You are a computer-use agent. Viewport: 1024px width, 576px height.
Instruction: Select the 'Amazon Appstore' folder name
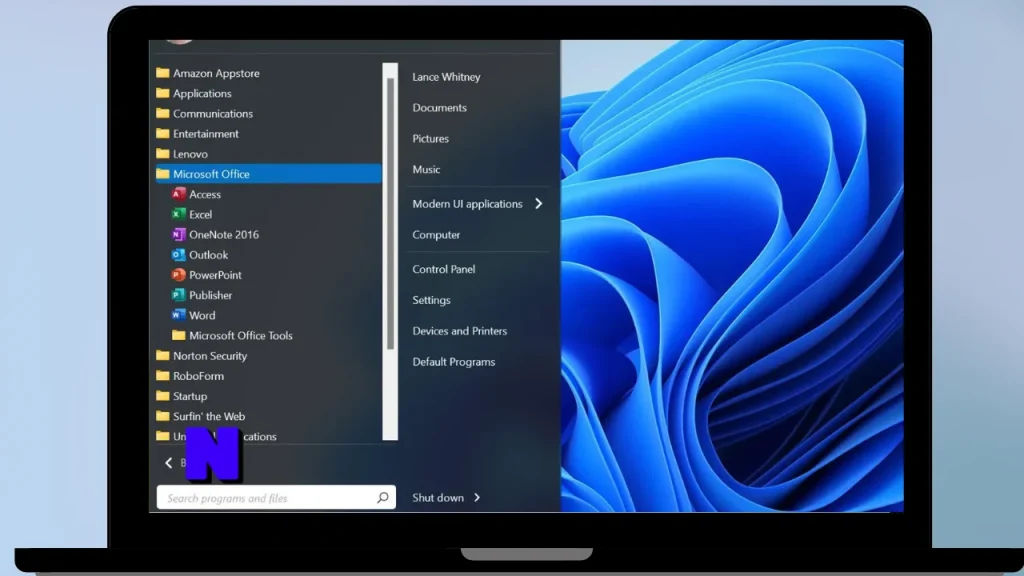(216, 73)
